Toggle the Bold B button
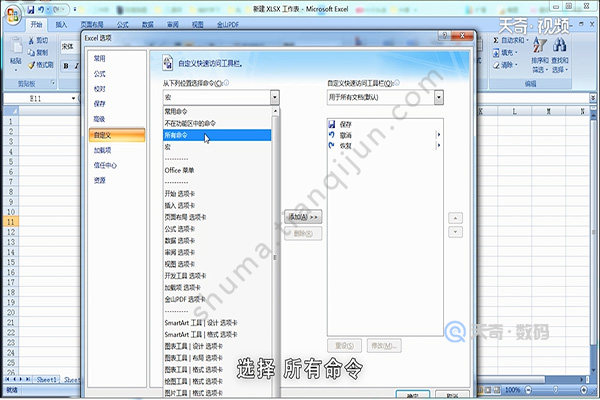The width and height of the screenshot is (600, 400). coord(66,66)
